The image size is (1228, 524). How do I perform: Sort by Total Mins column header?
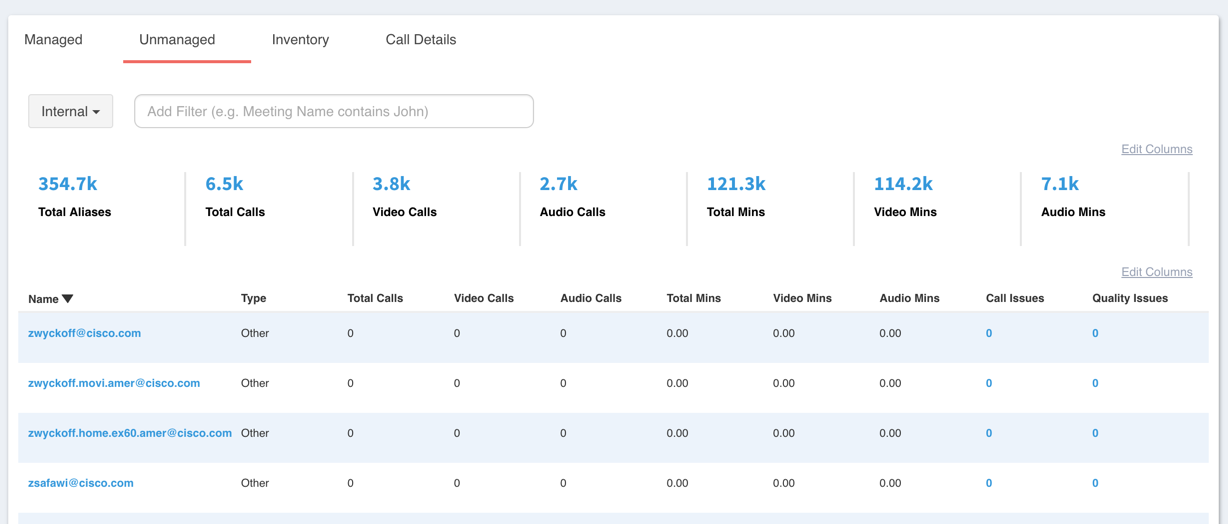(x=694, y=298)
